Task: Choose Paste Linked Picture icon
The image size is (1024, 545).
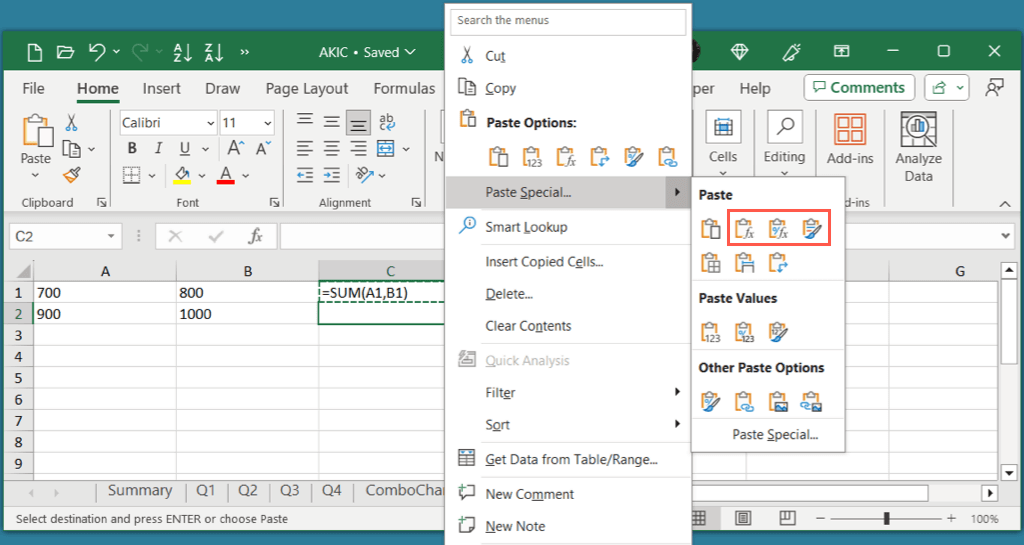Action: 811,402
